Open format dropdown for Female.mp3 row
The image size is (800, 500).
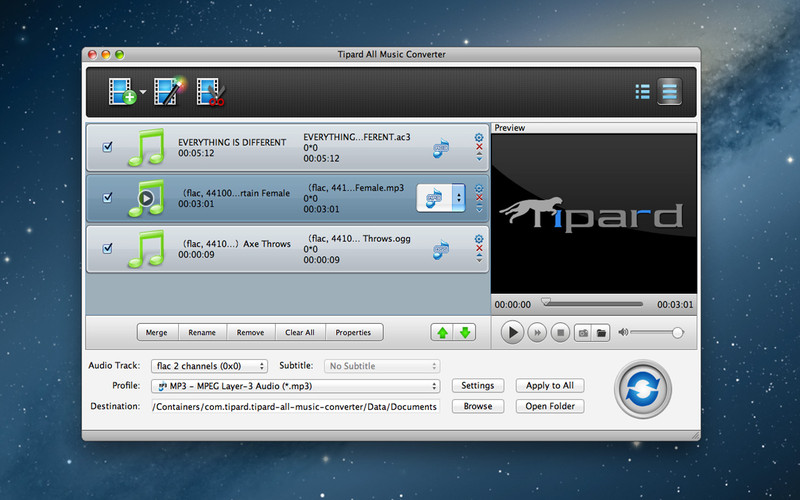(x=441, y=197)
